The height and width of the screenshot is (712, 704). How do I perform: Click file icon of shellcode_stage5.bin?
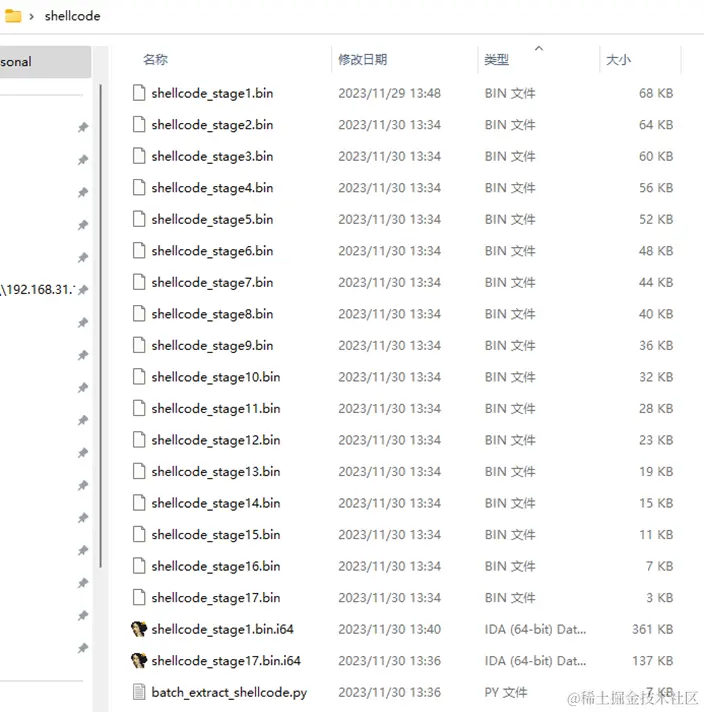139,219
